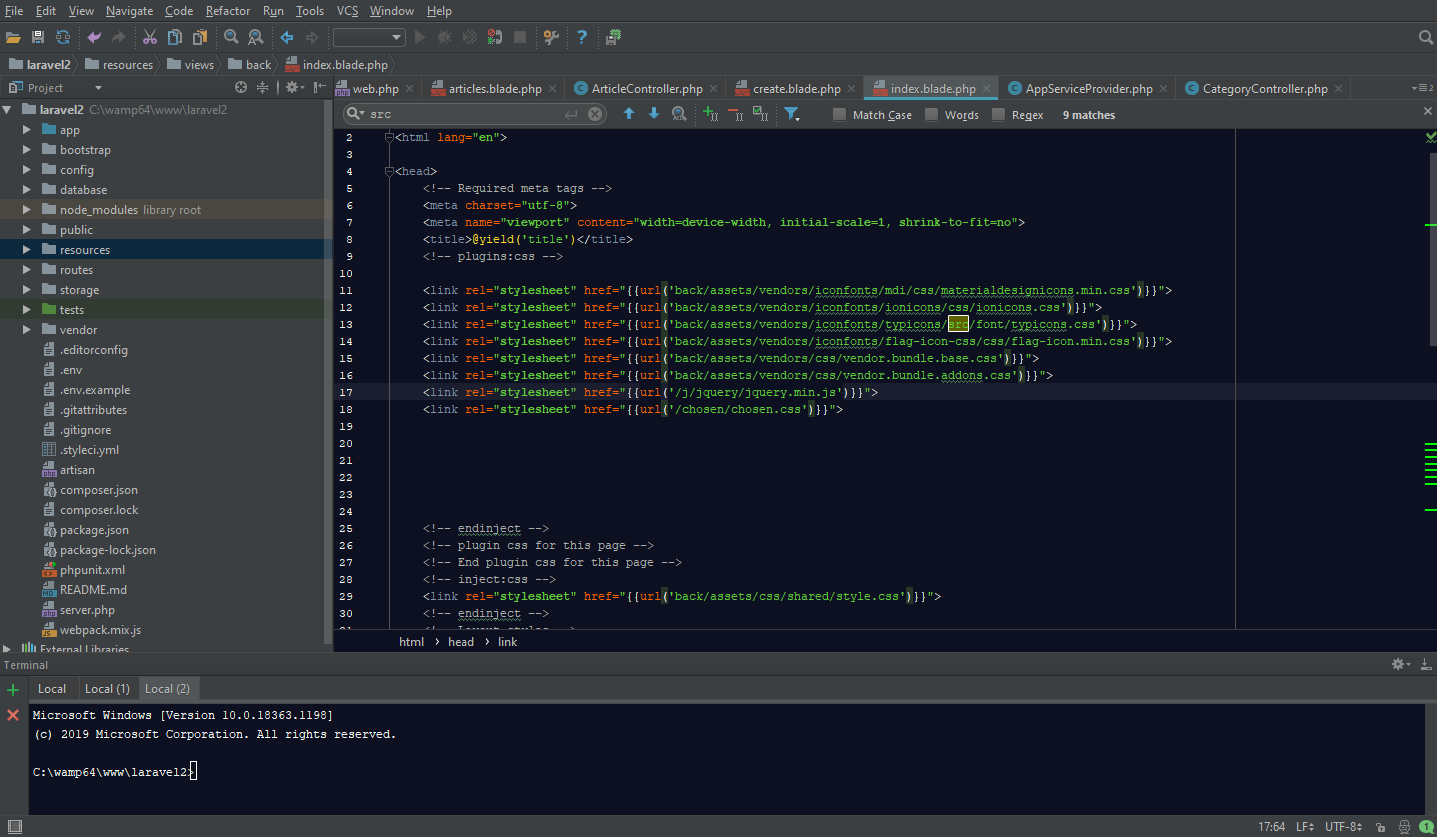Open the Refactor menu

228,10
